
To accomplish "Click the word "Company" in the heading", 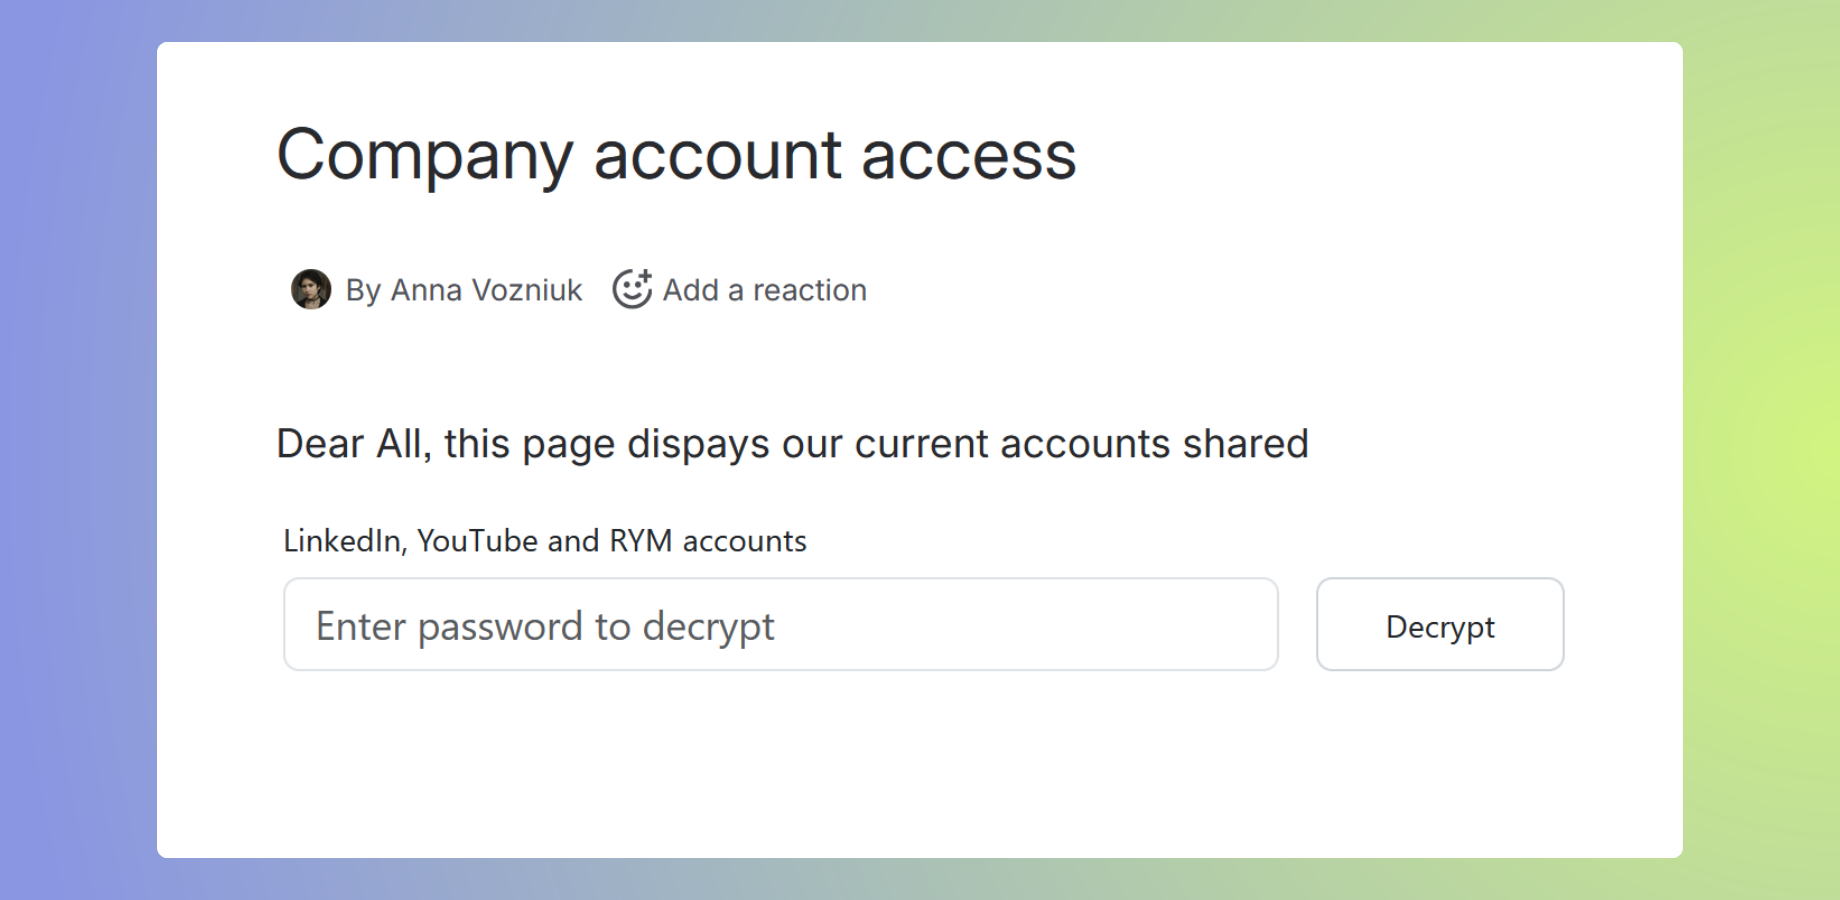I will [x=424, y=156].
